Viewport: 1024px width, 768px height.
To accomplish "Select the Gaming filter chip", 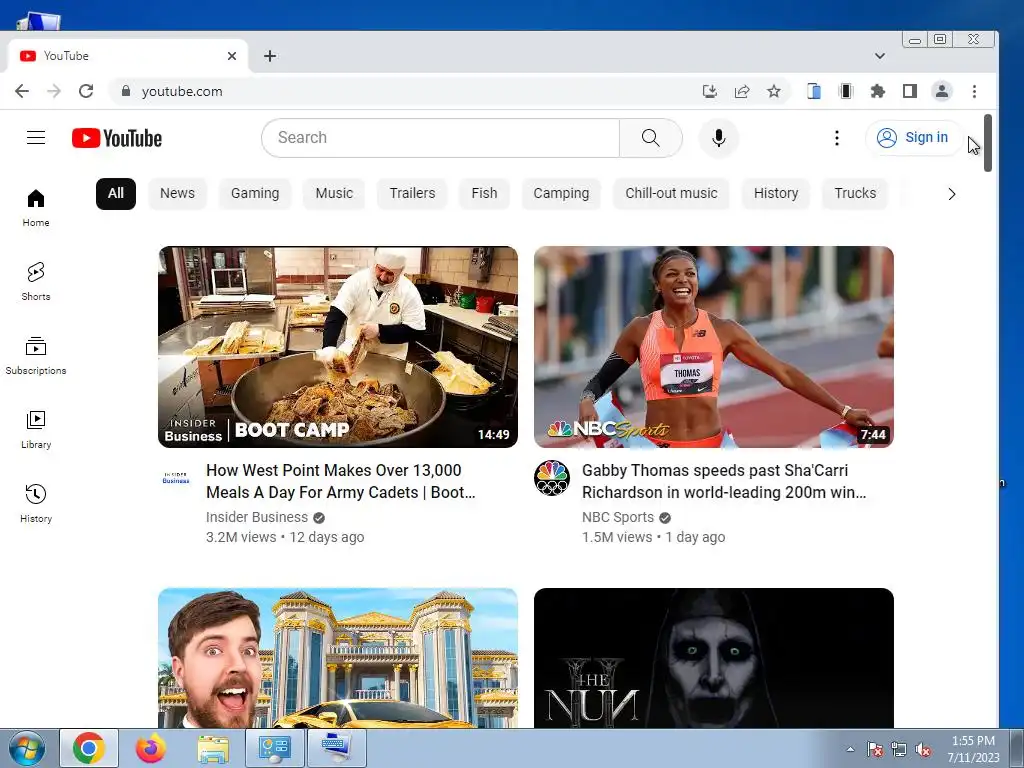I will (255, 193).
